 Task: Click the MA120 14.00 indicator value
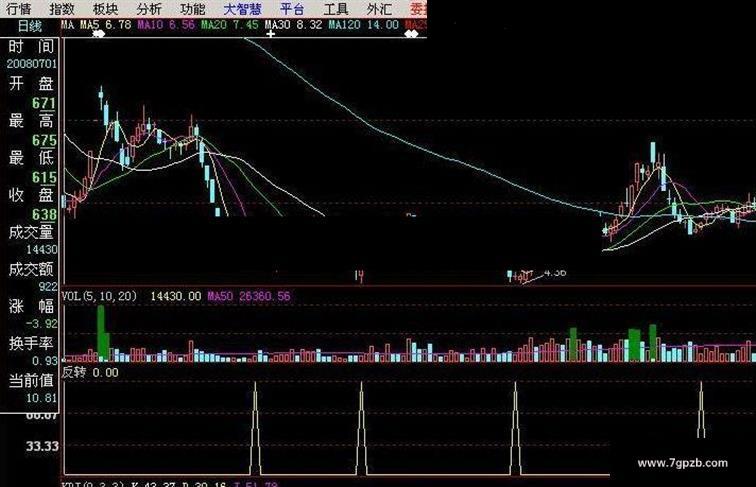364,25
